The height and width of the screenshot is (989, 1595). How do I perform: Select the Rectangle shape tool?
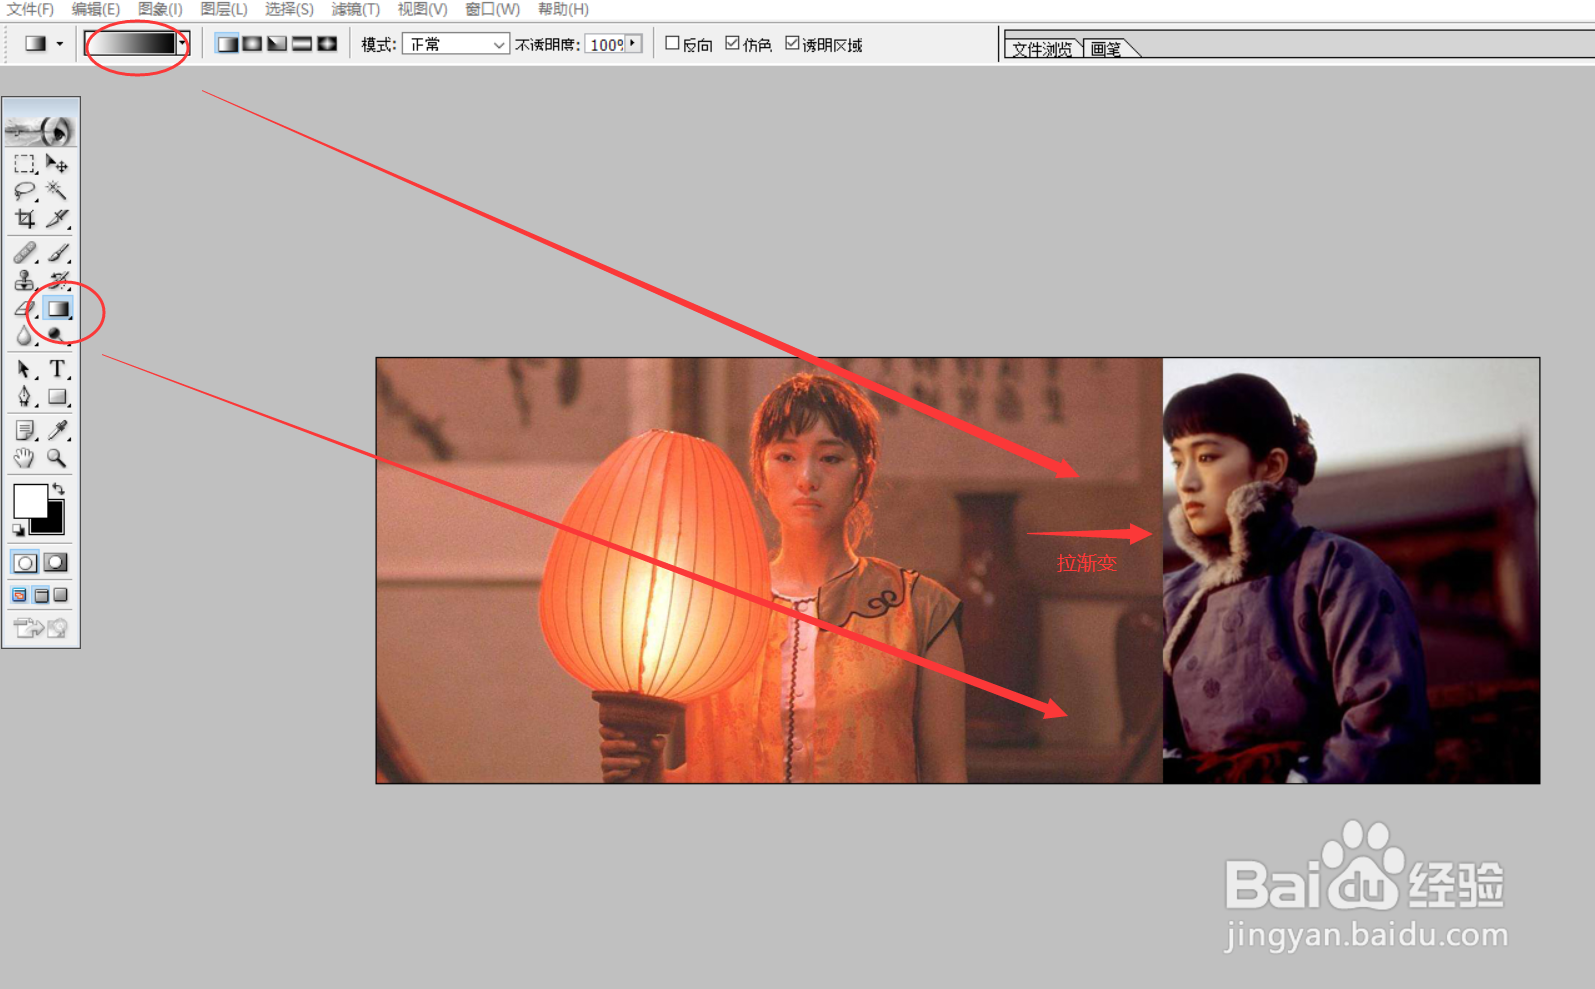pyautogui.click(x=57, y=397)
